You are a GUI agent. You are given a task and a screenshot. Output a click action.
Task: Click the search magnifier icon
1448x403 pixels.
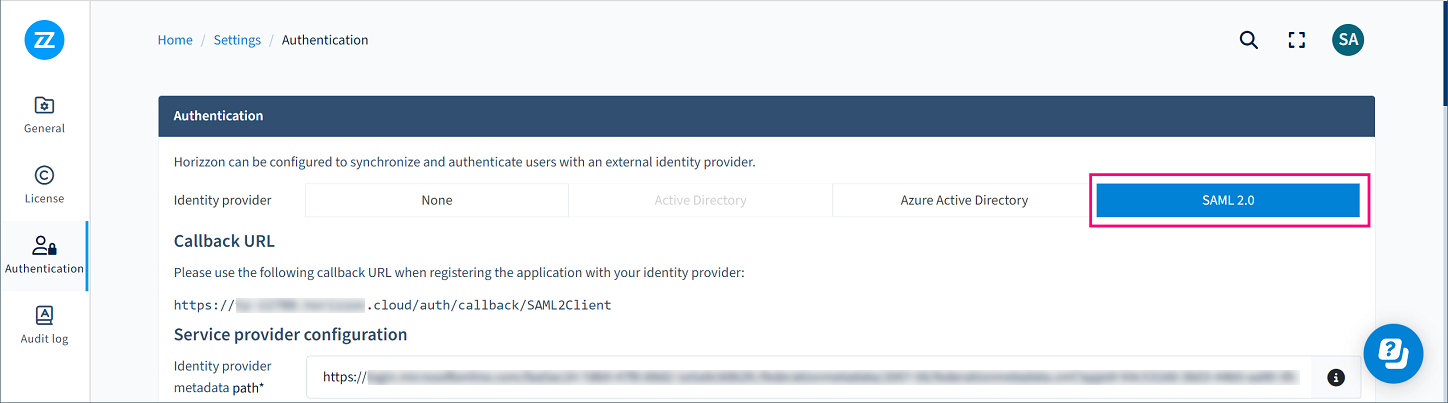[1248, 40]
